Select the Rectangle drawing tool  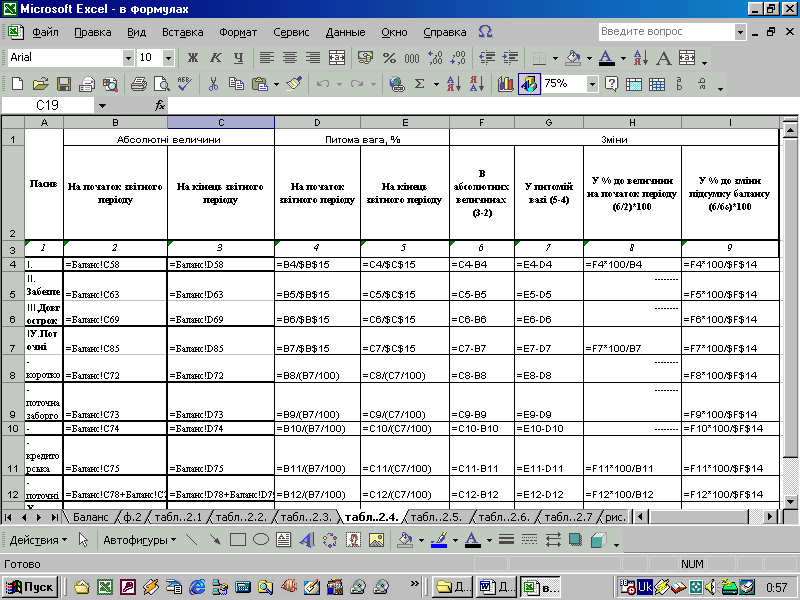pyautogui.click(x=238, y=540)
